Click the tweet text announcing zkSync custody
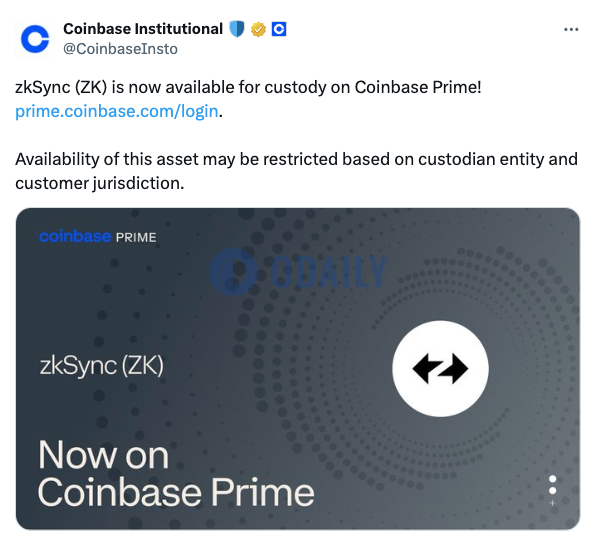 [x=248, y=87]
